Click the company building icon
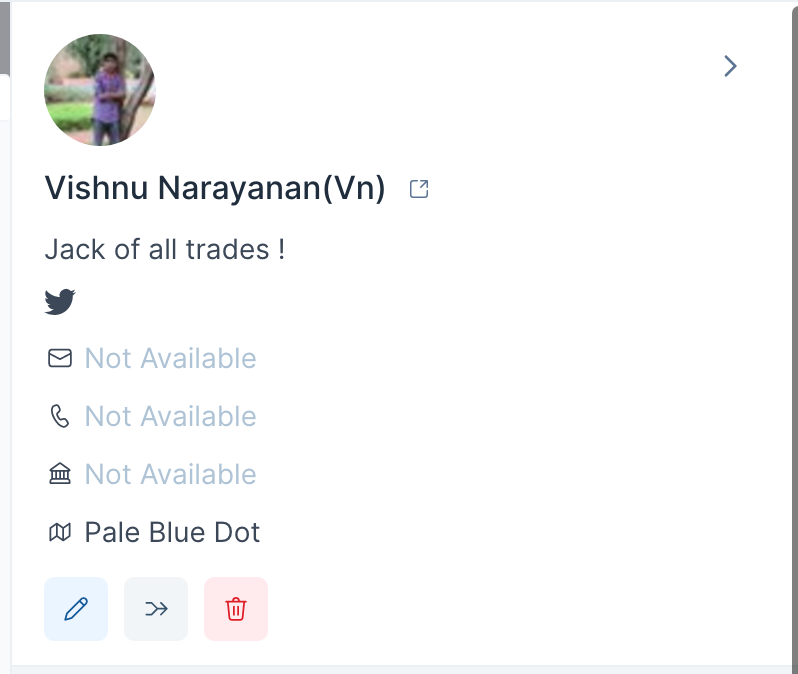798x674 pixels. pyautogui.click(x=60, y=474)
